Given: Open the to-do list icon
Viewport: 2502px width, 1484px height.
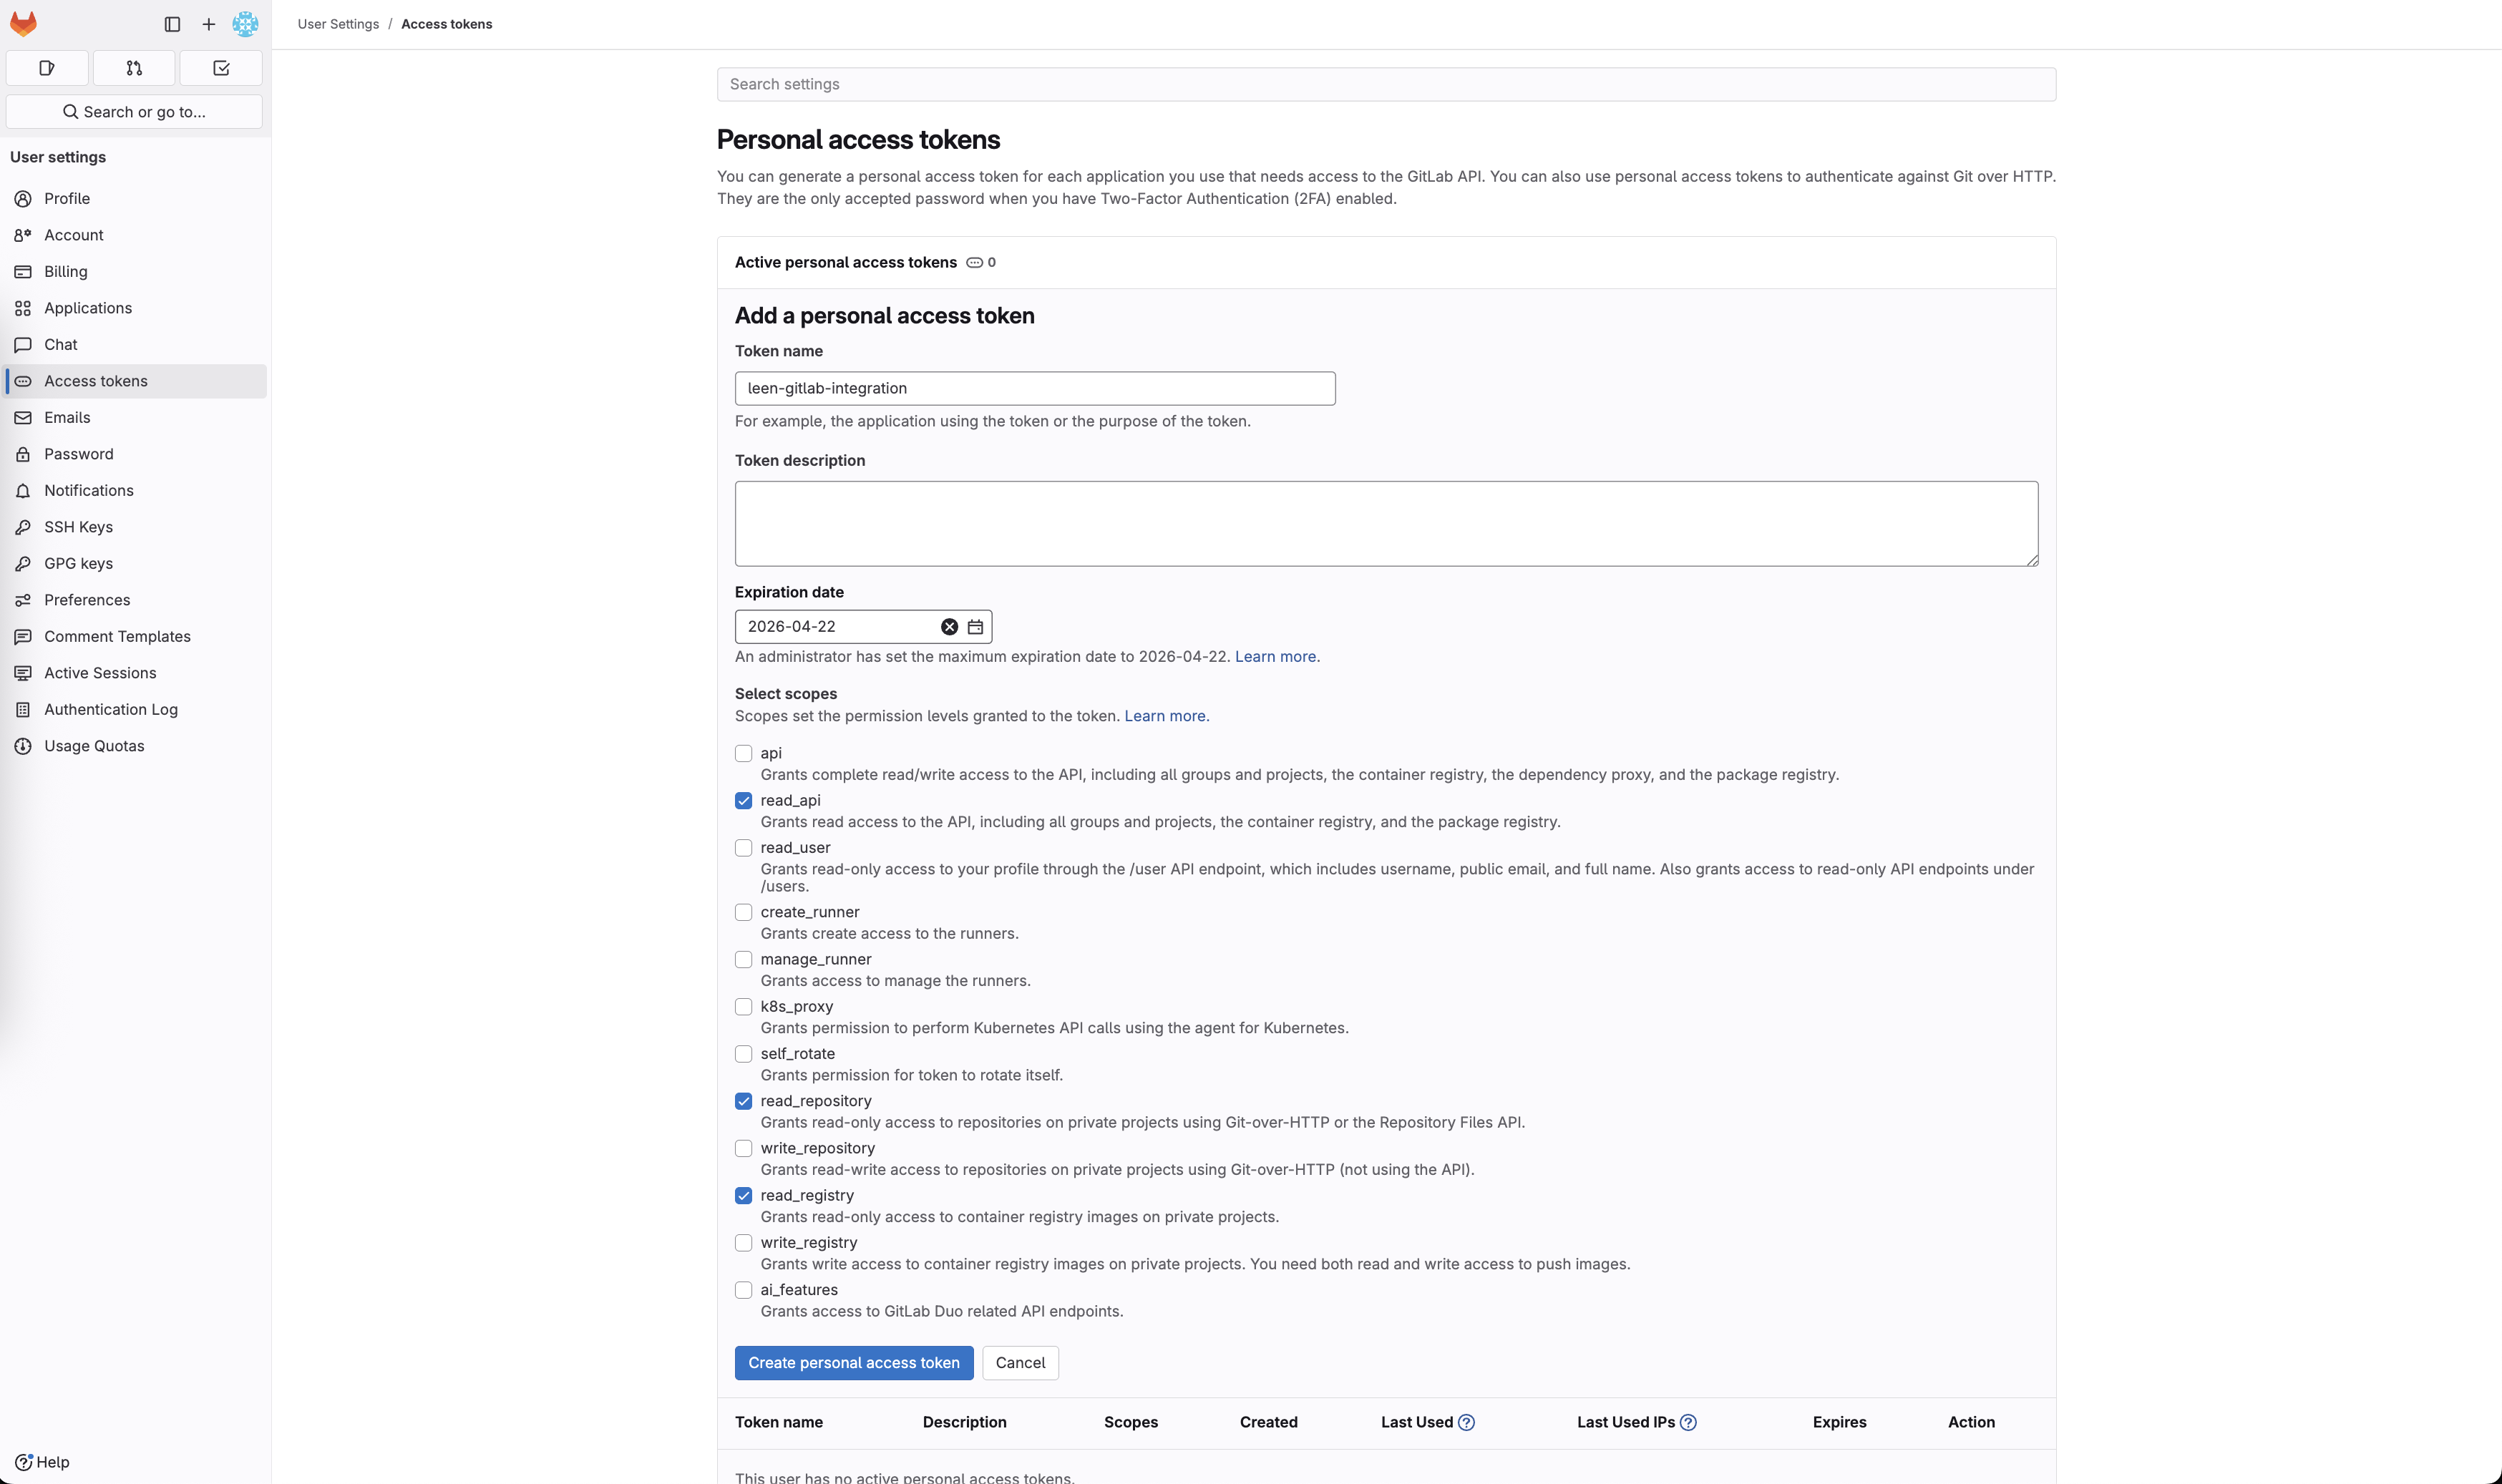Looking at the screenshot, I should click(221, 68).
